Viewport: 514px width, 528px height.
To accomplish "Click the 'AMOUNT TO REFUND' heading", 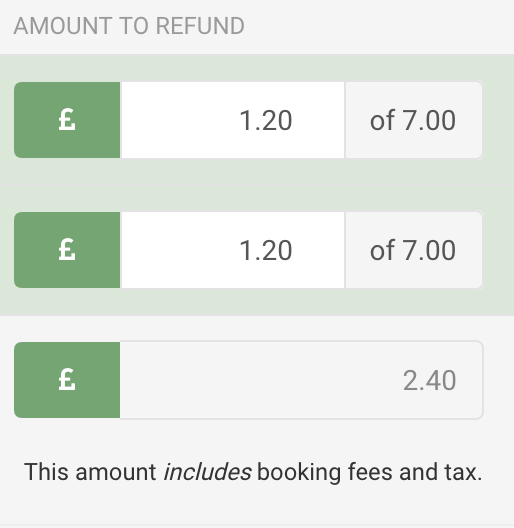I will tap(129, 26).
